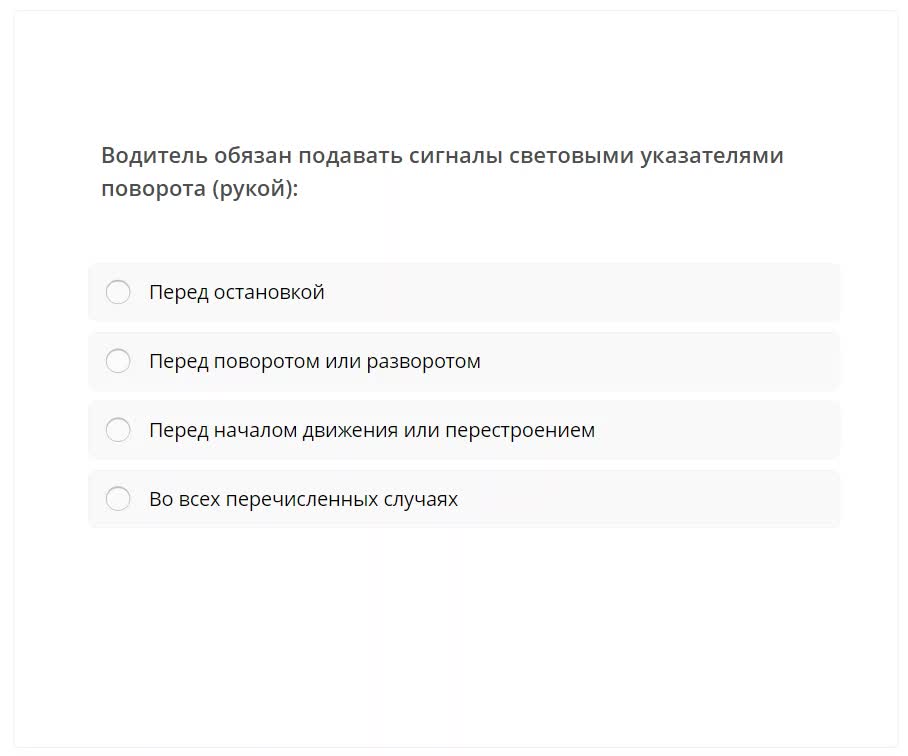Mark the "Во всех перечисленных случаях" radio circle

(118, 499)
